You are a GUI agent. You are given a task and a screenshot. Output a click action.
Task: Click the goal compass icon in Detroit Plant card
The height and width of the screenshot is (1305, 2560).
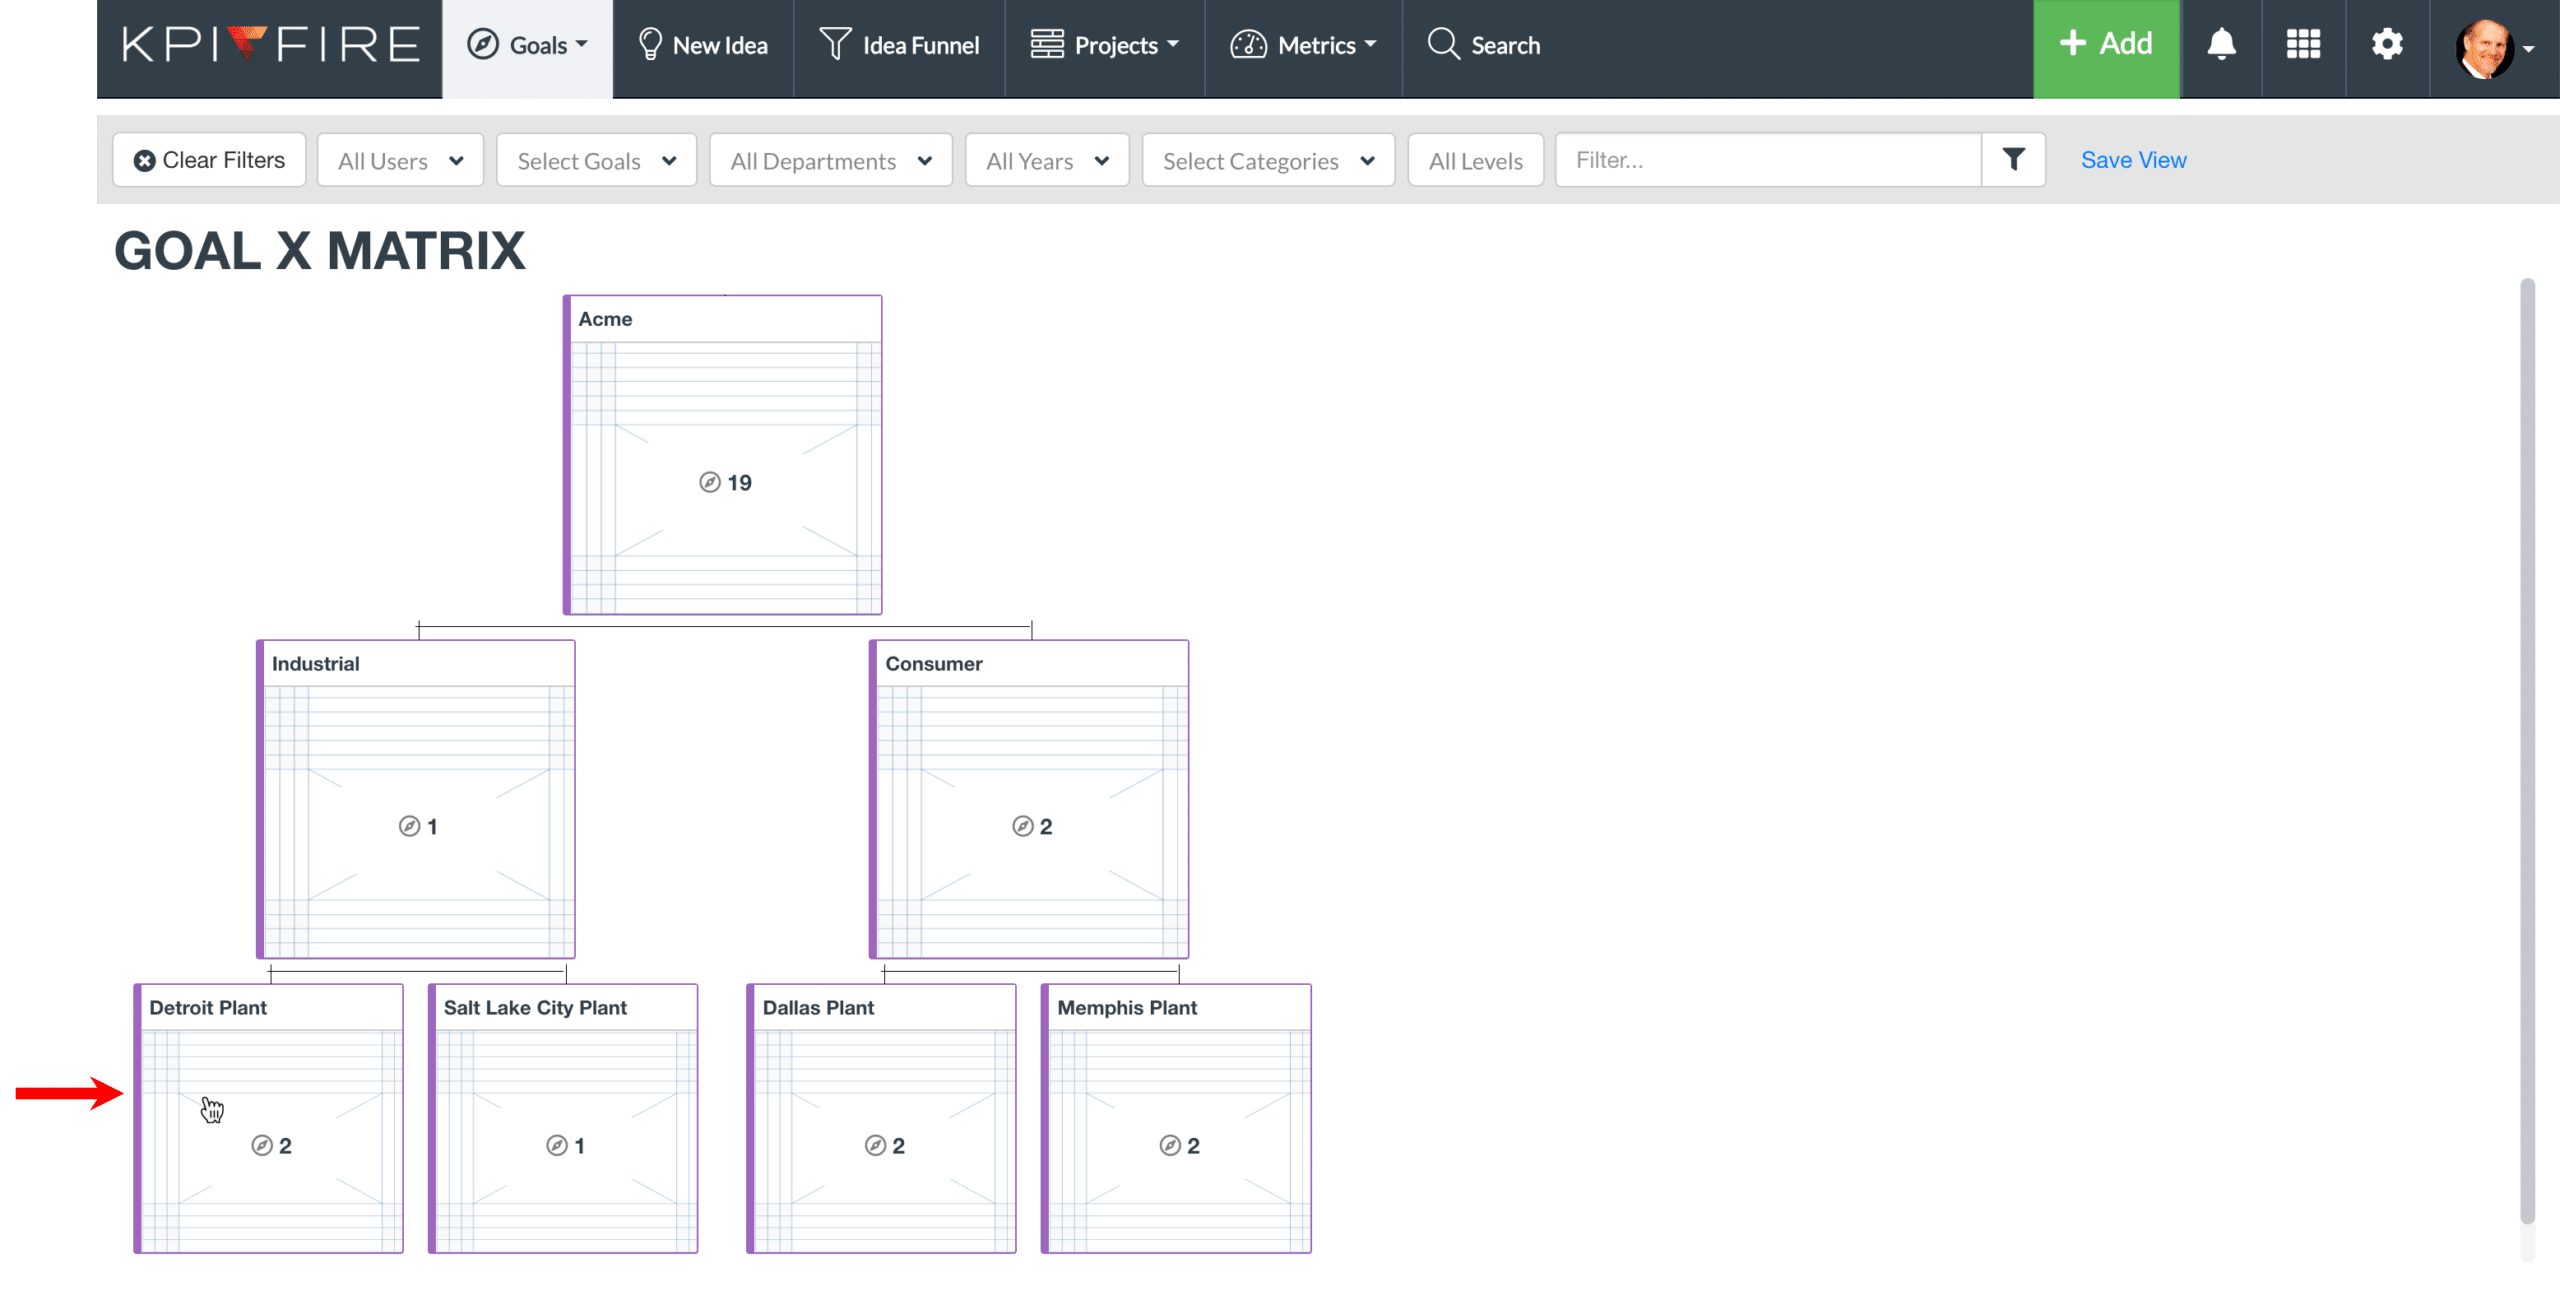[x=262, y=1145]
